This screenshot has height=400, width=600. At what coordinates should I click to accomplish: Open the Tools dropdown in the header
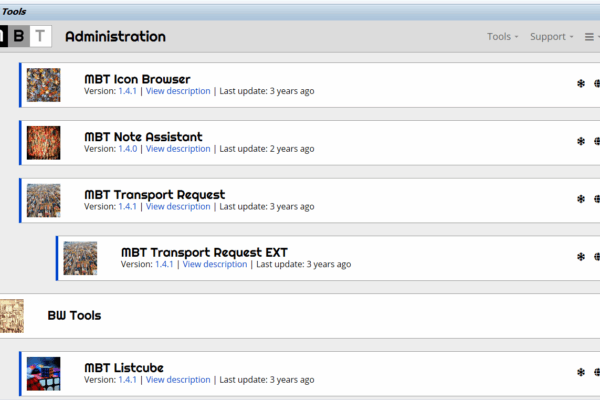click(x=502, y=37)
